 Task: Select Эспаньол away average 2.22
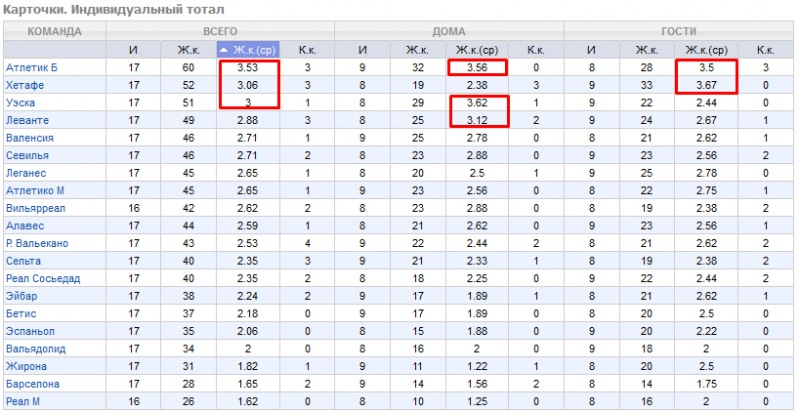tap(706, 331)
